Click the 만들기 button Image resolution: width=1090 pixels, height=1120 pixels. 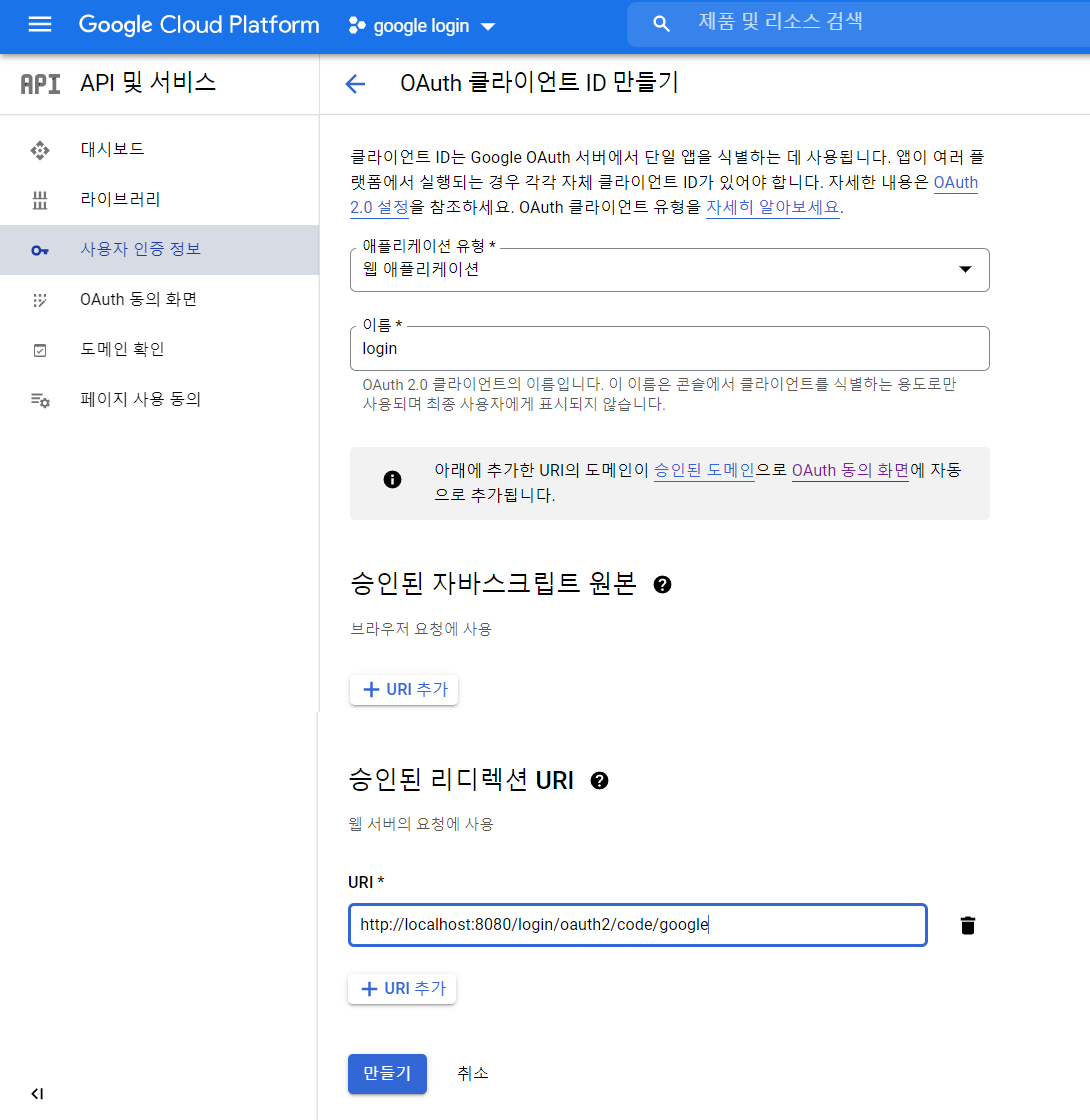pos(387,1074)
